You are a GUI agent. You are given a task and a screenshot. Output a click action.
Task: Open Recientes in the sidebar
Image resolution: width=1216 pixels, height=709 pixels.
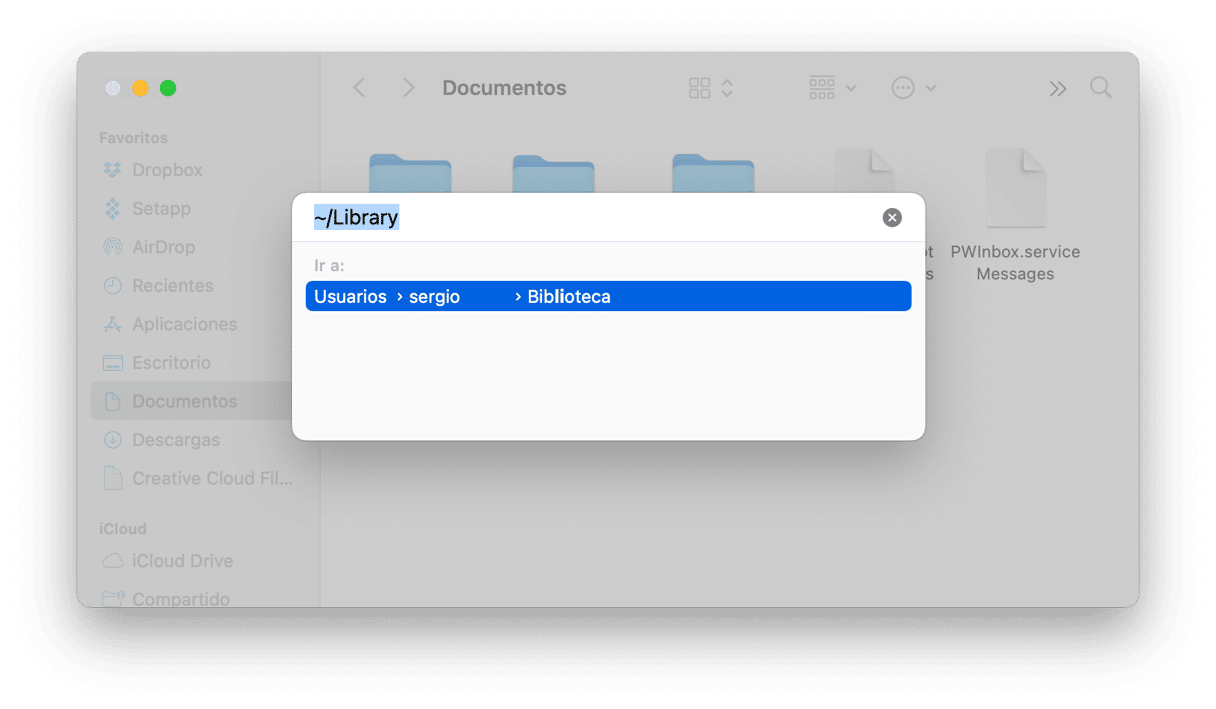pos(158,286)
